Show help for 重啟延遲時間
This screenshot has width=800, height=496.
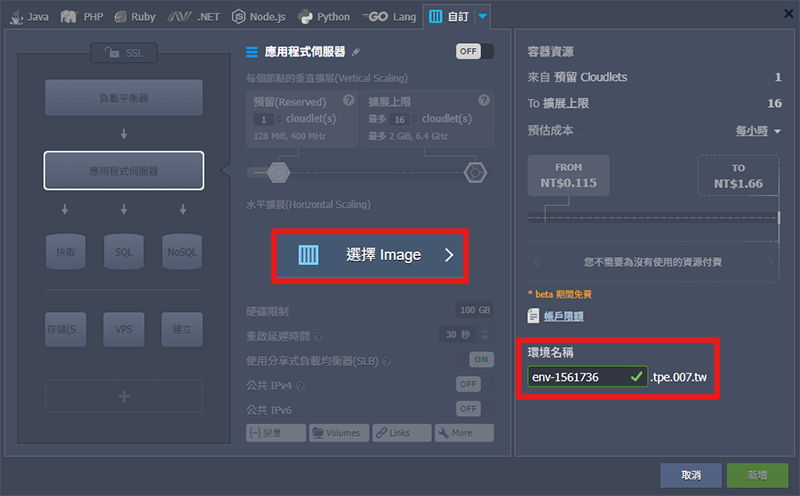tap(318, 337)
